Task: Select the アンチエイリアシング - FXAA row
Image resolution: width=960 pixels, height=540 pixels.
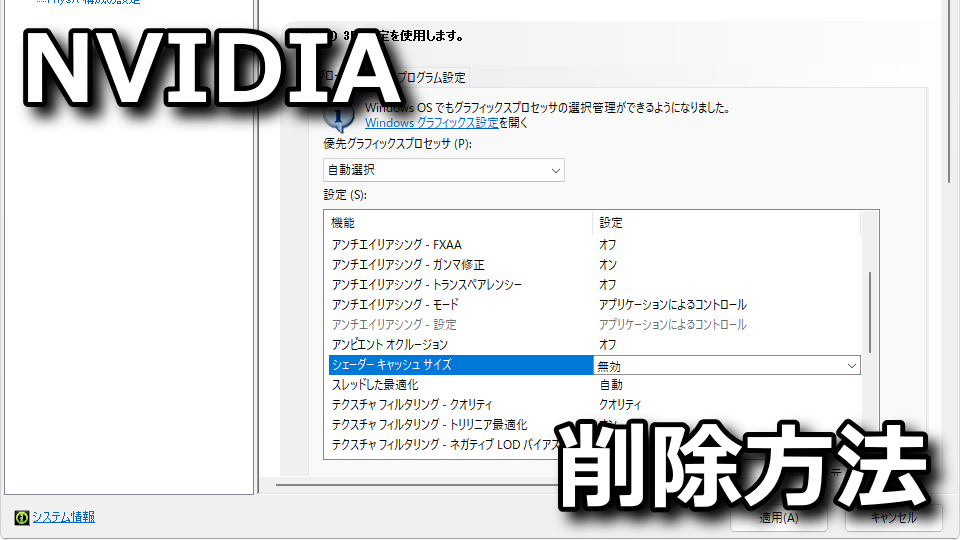Action: tap(594, 244)
